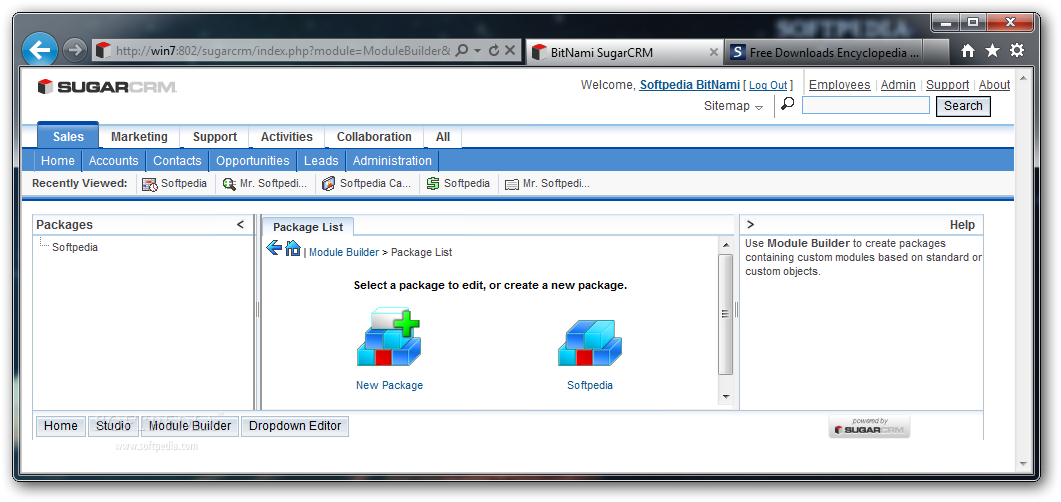Open the Sitemap dropdown
The height and width of the screenshot is (502, 1061).
pos(733,106)
